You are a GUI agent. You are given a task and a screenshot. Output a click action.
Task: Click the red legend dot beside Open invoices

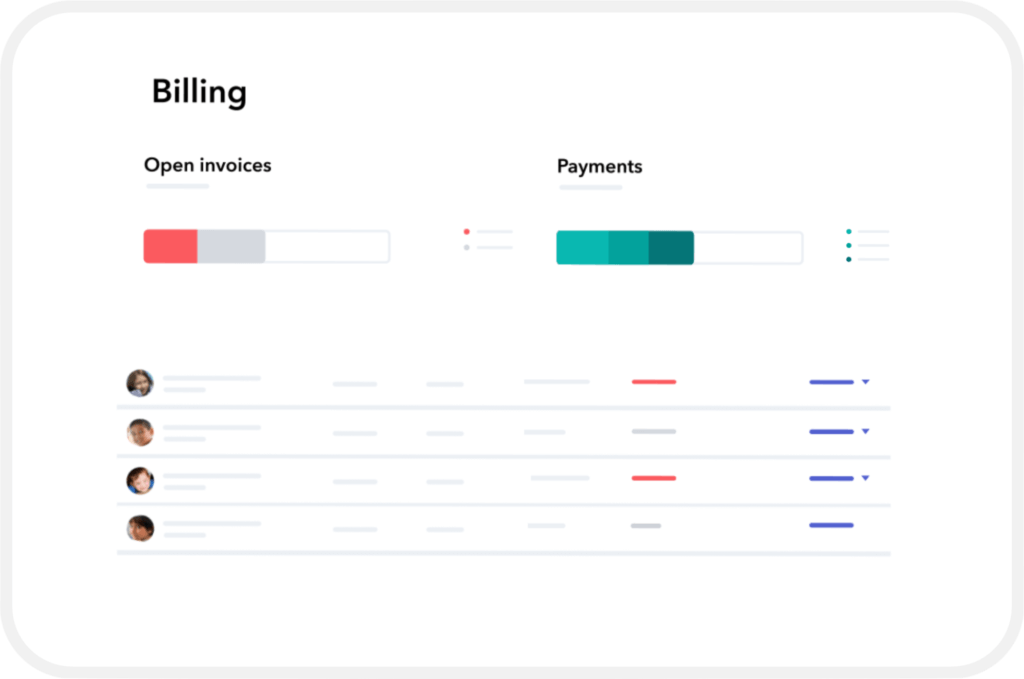[x=466, y=232]
